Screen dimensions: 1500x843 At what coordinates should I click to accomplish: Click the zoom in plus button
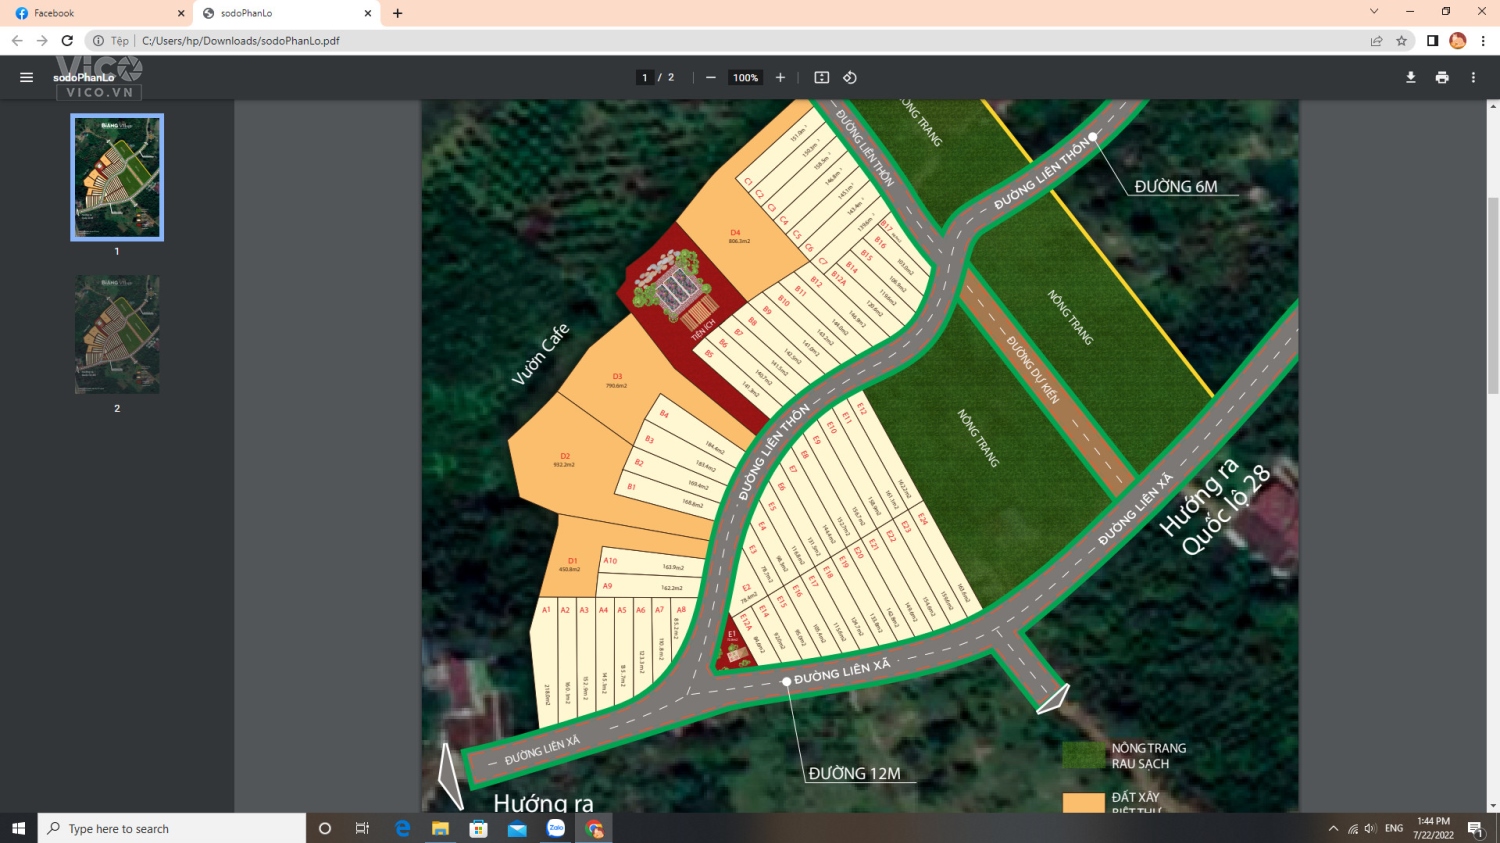coord(780,77)
